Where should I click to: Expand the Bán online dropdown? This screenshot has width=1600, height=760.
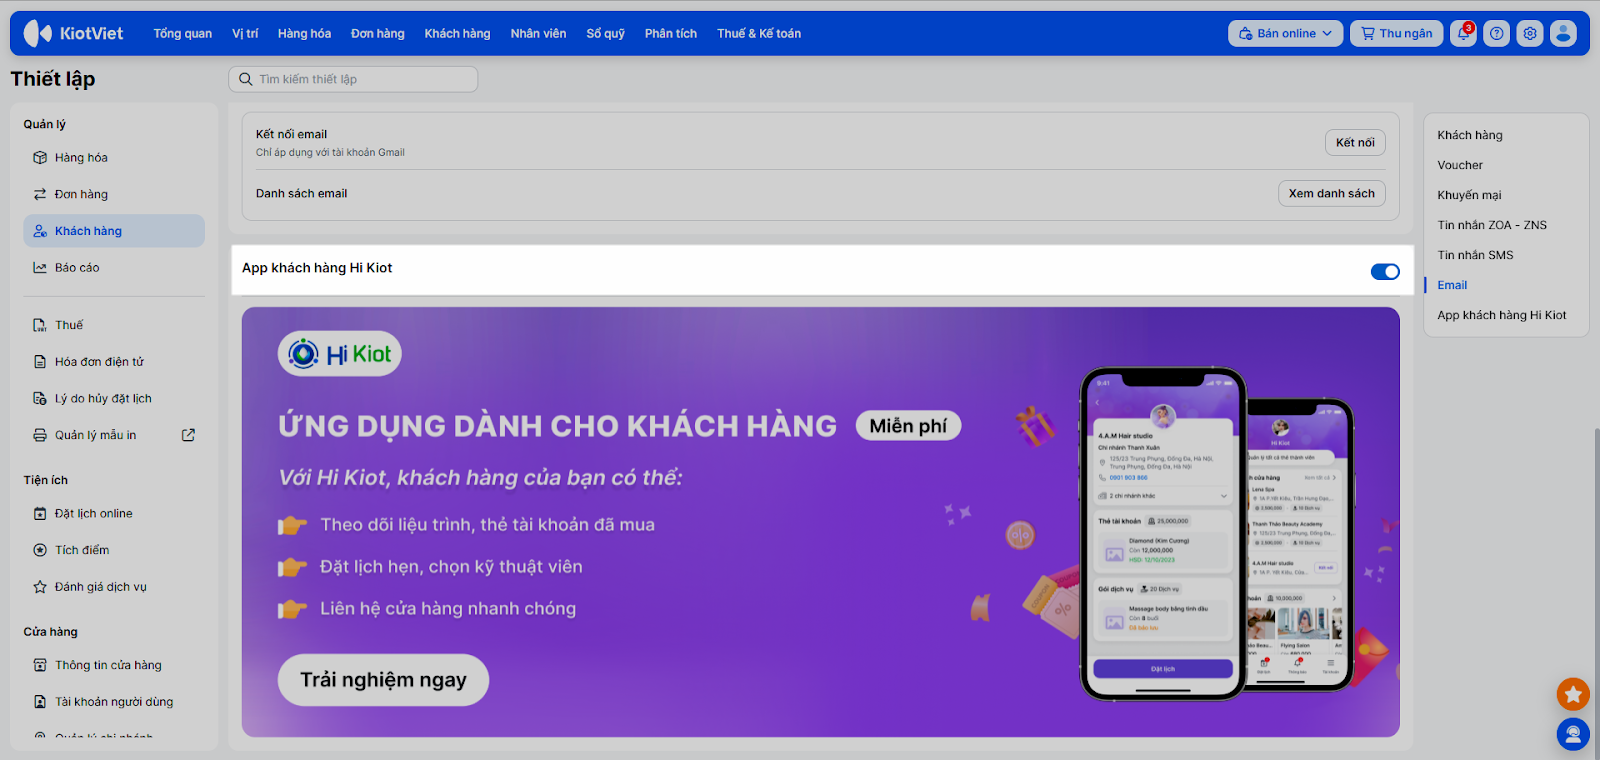(x=1285, y=33)
